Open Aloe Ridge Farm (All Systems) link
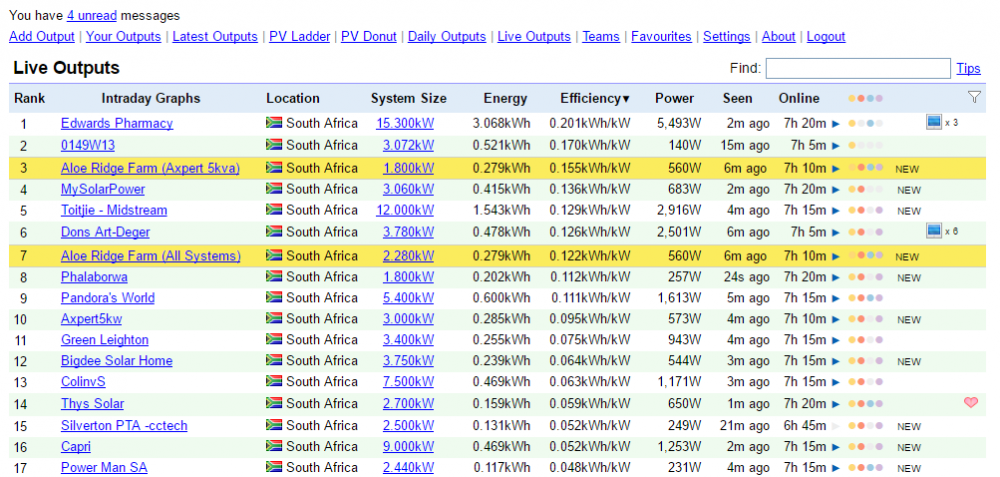1000x477 pixels. coord(151,256)
